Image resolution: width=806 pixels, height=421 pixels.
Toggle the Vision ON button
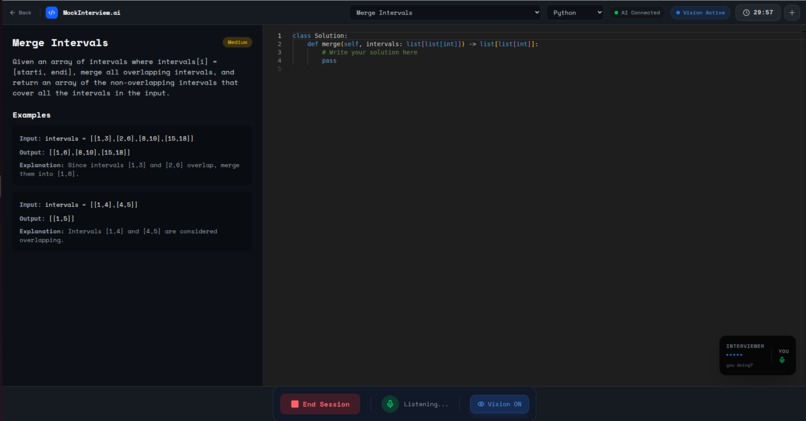(x=499, y=404)
